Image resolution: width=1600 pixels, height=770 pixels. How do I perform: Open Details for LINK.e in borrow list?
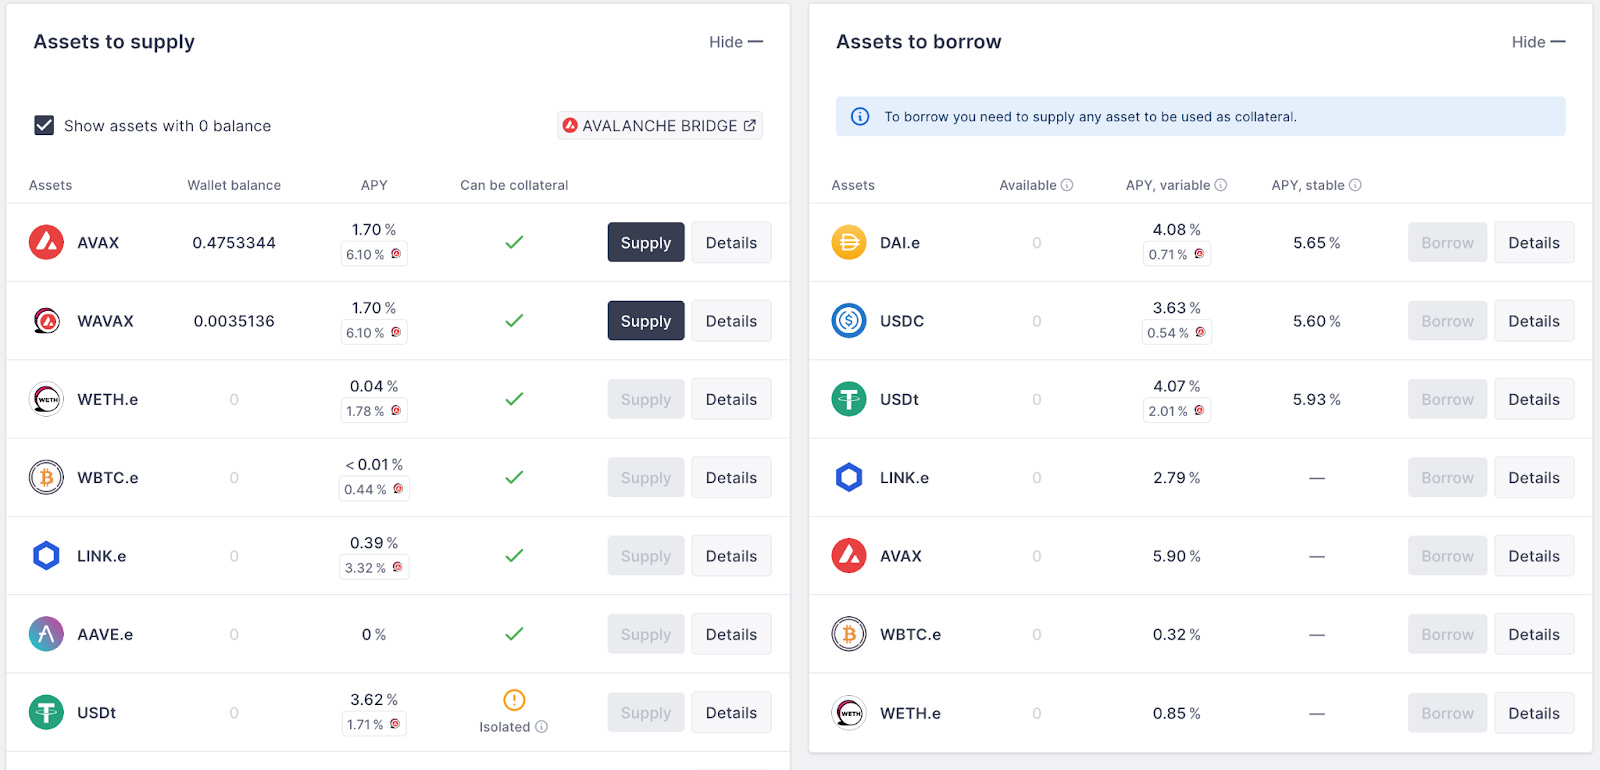pyautogui.click(x=1533, y=478)
